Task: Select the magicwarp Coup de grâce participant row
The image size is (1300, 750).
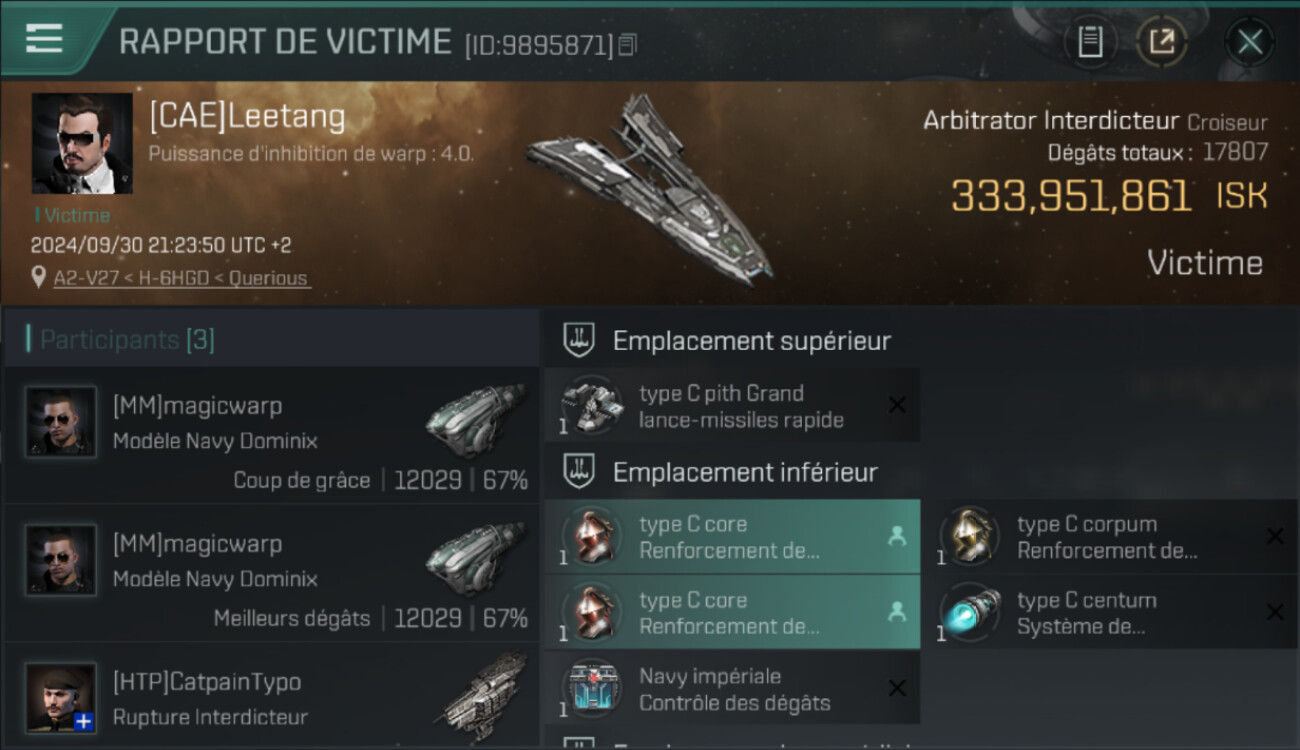Action: 271,436
